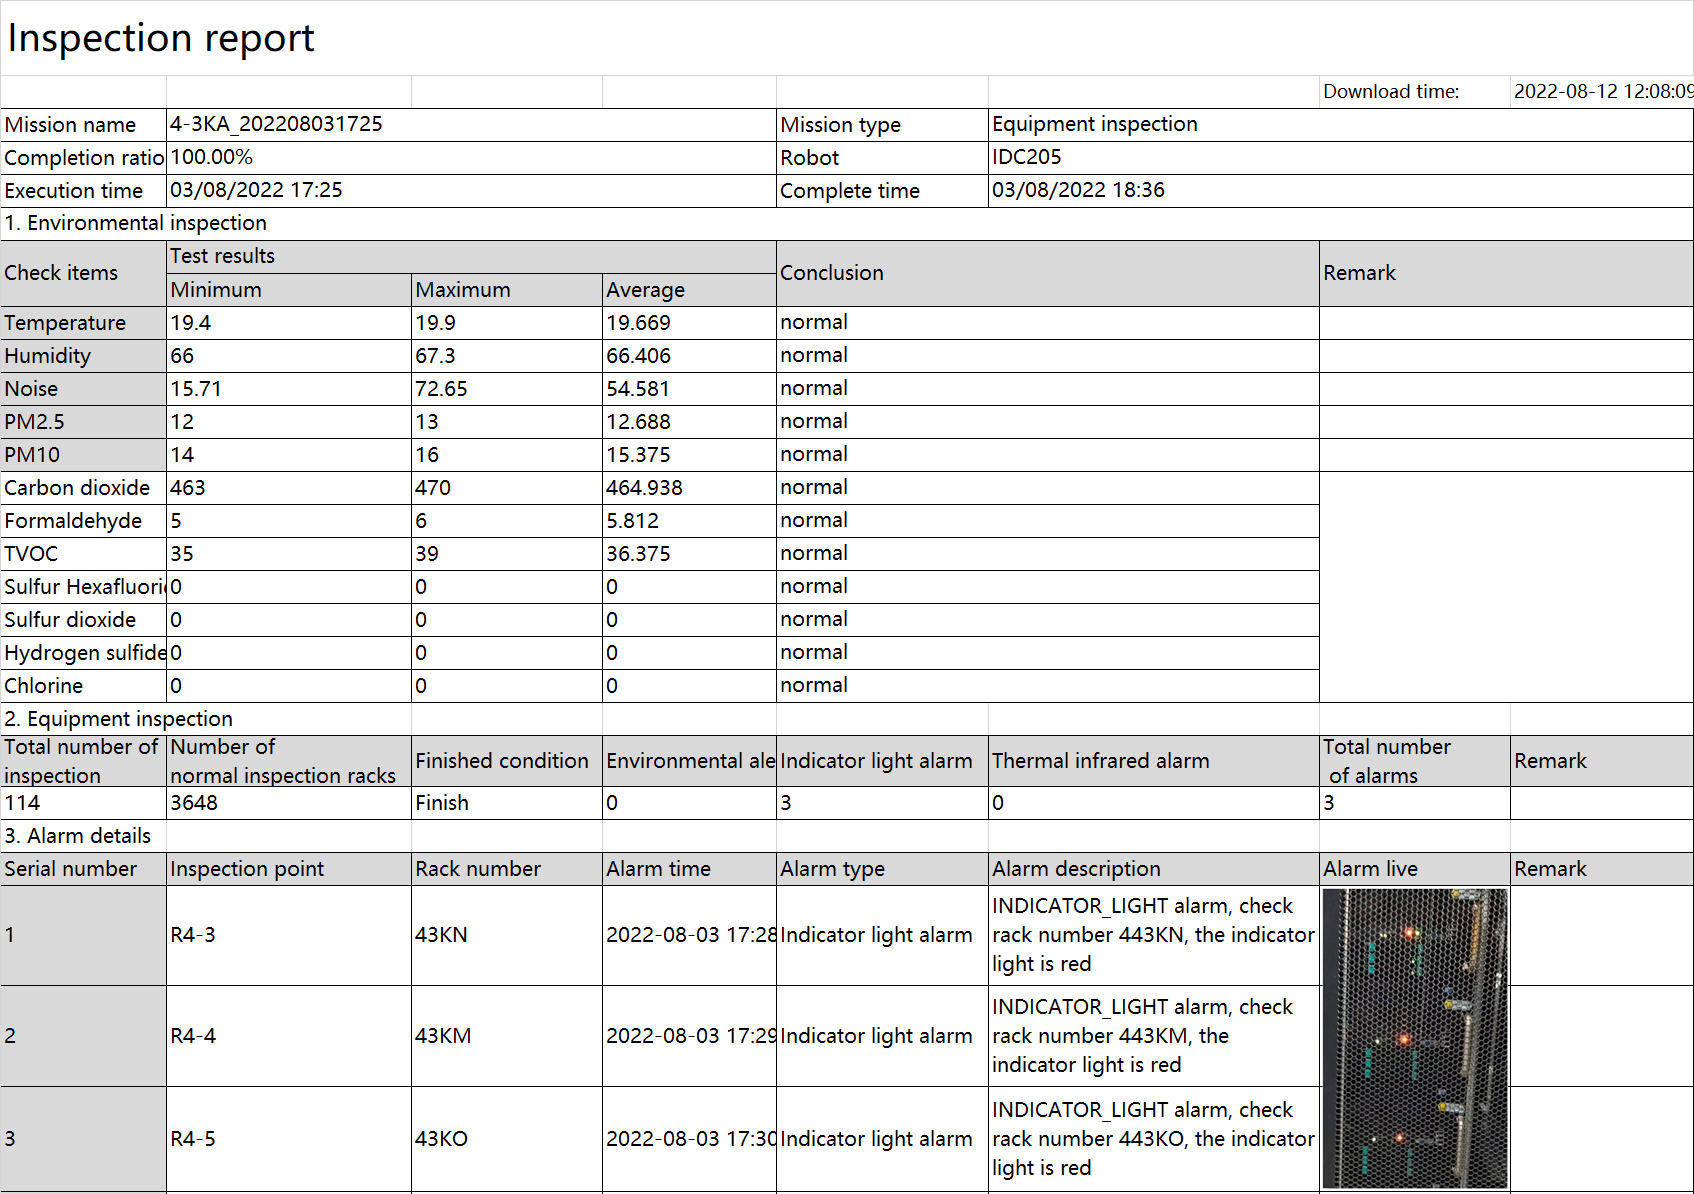
Task: Click the download time value 2022-08-12
Action: (1600, 92)
